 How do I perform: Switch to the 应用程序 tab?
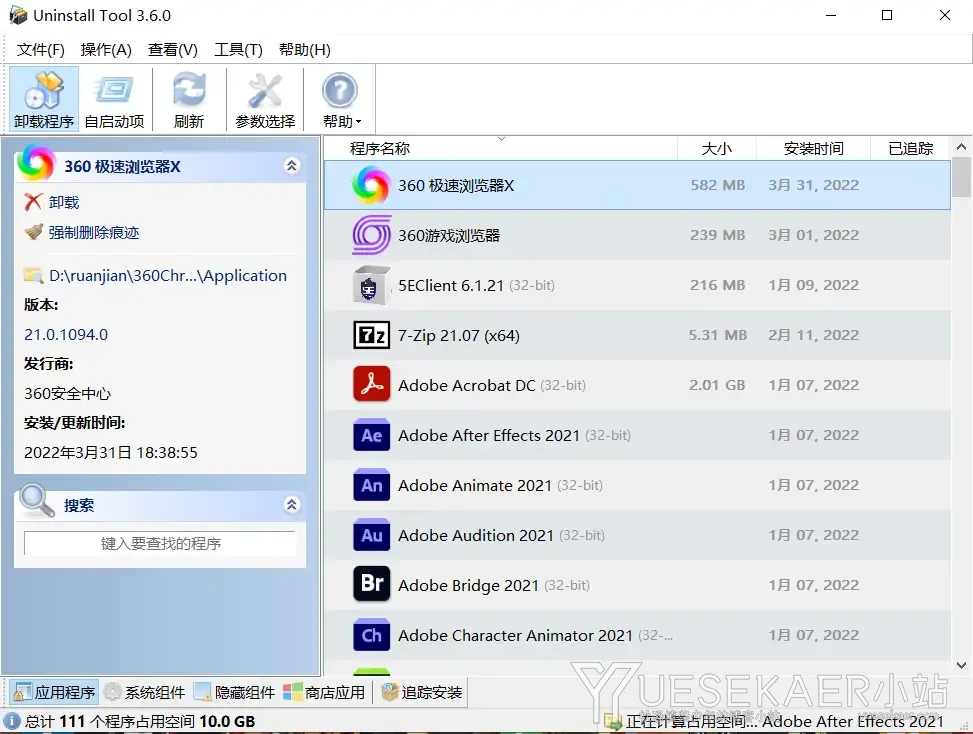pos(55,692)
